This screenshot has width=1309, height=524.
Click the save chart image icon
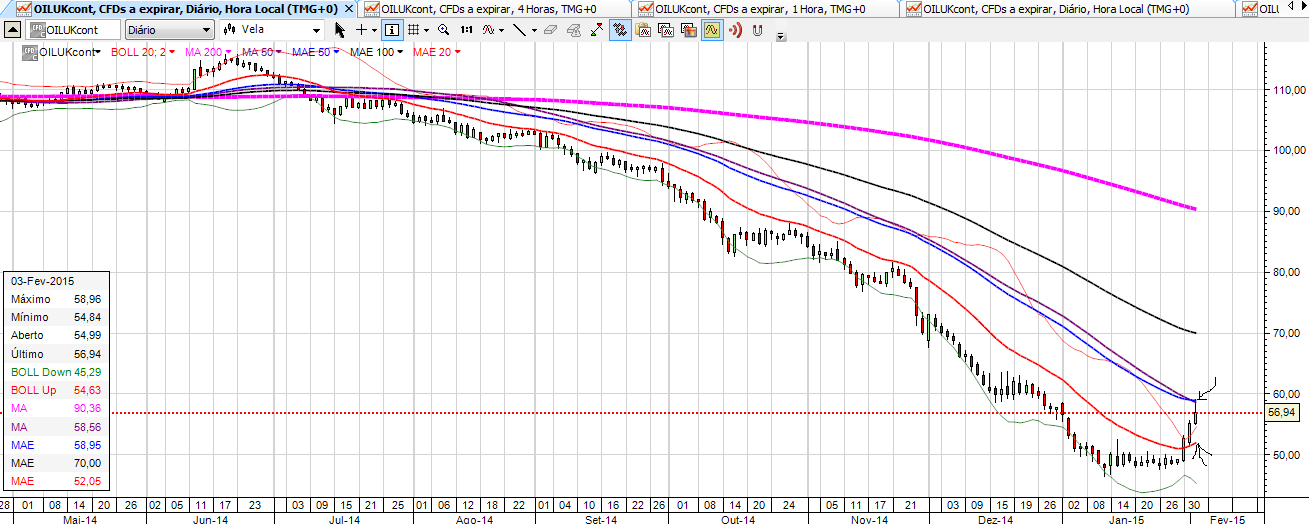coord(688,30)
